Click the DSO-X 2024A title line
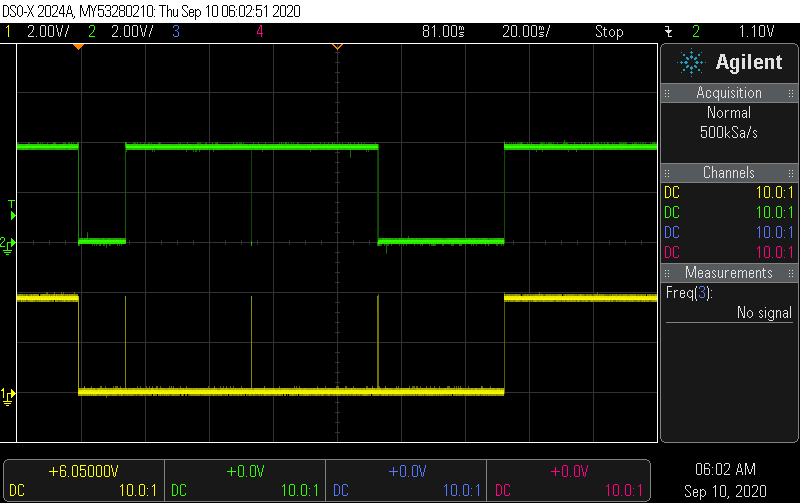Viewport: 800px width, 503px height. click(151, 11)
